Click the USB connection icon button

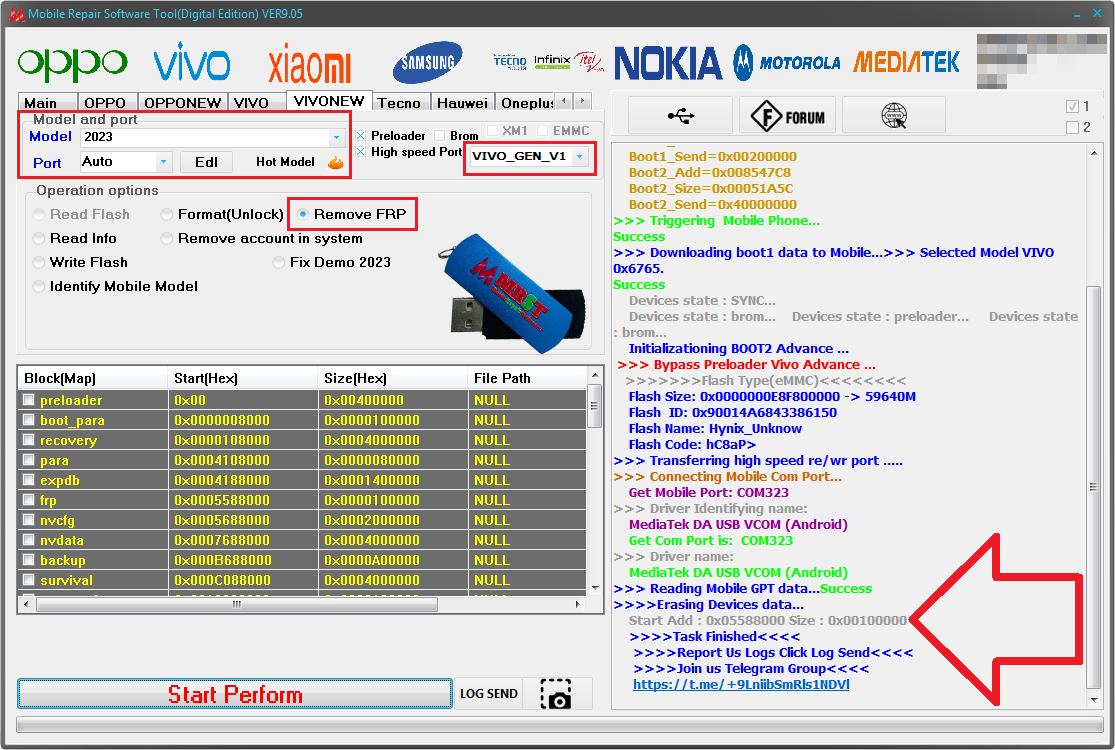[x=681, y=115]
